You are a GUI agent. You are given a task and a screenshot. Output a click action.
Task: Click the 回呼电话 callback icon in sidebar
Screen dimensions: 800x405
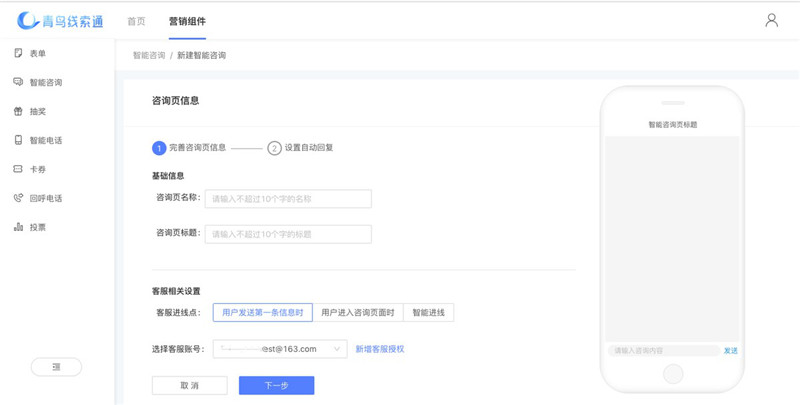click(18, 198)
